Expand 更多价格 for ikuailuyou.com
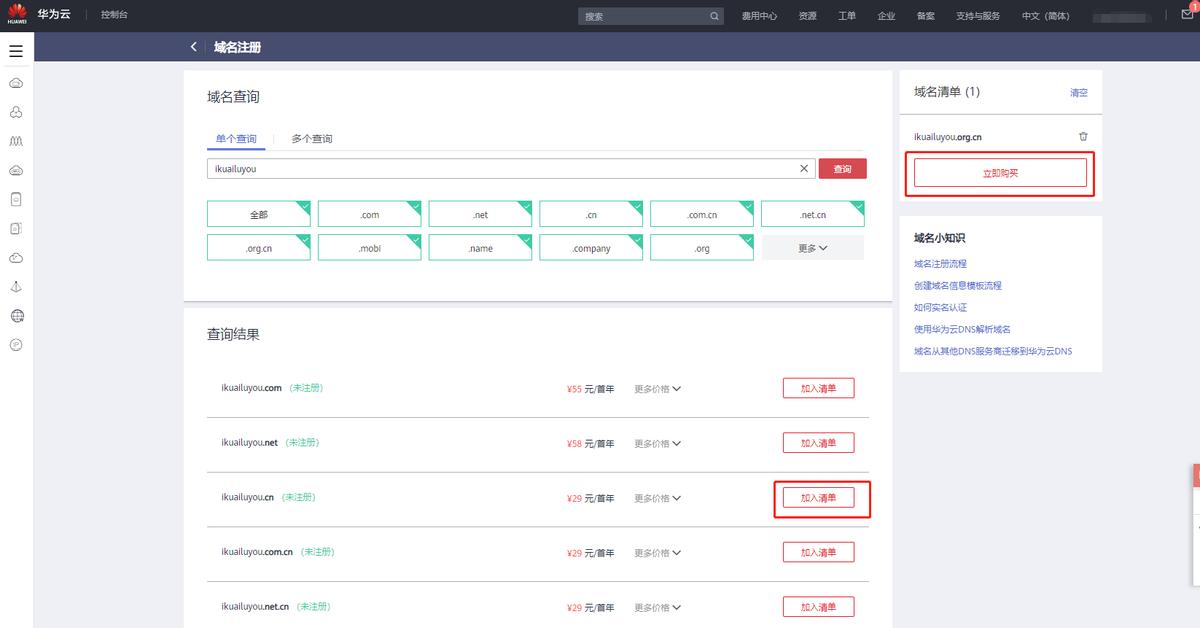This screenshot has width=1200, height=628. [x=657, y=388]
